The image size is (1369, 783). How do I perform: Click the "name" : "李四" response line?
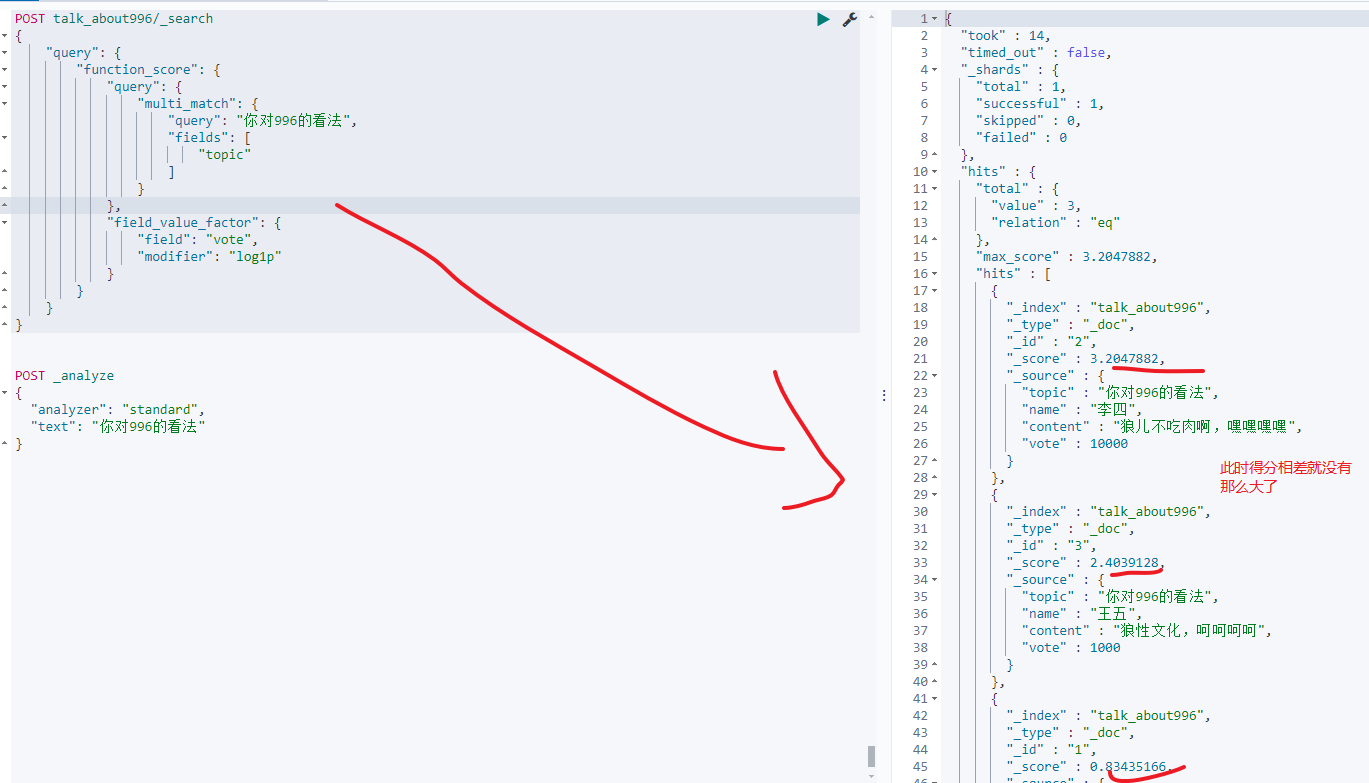click(1081, 410)
